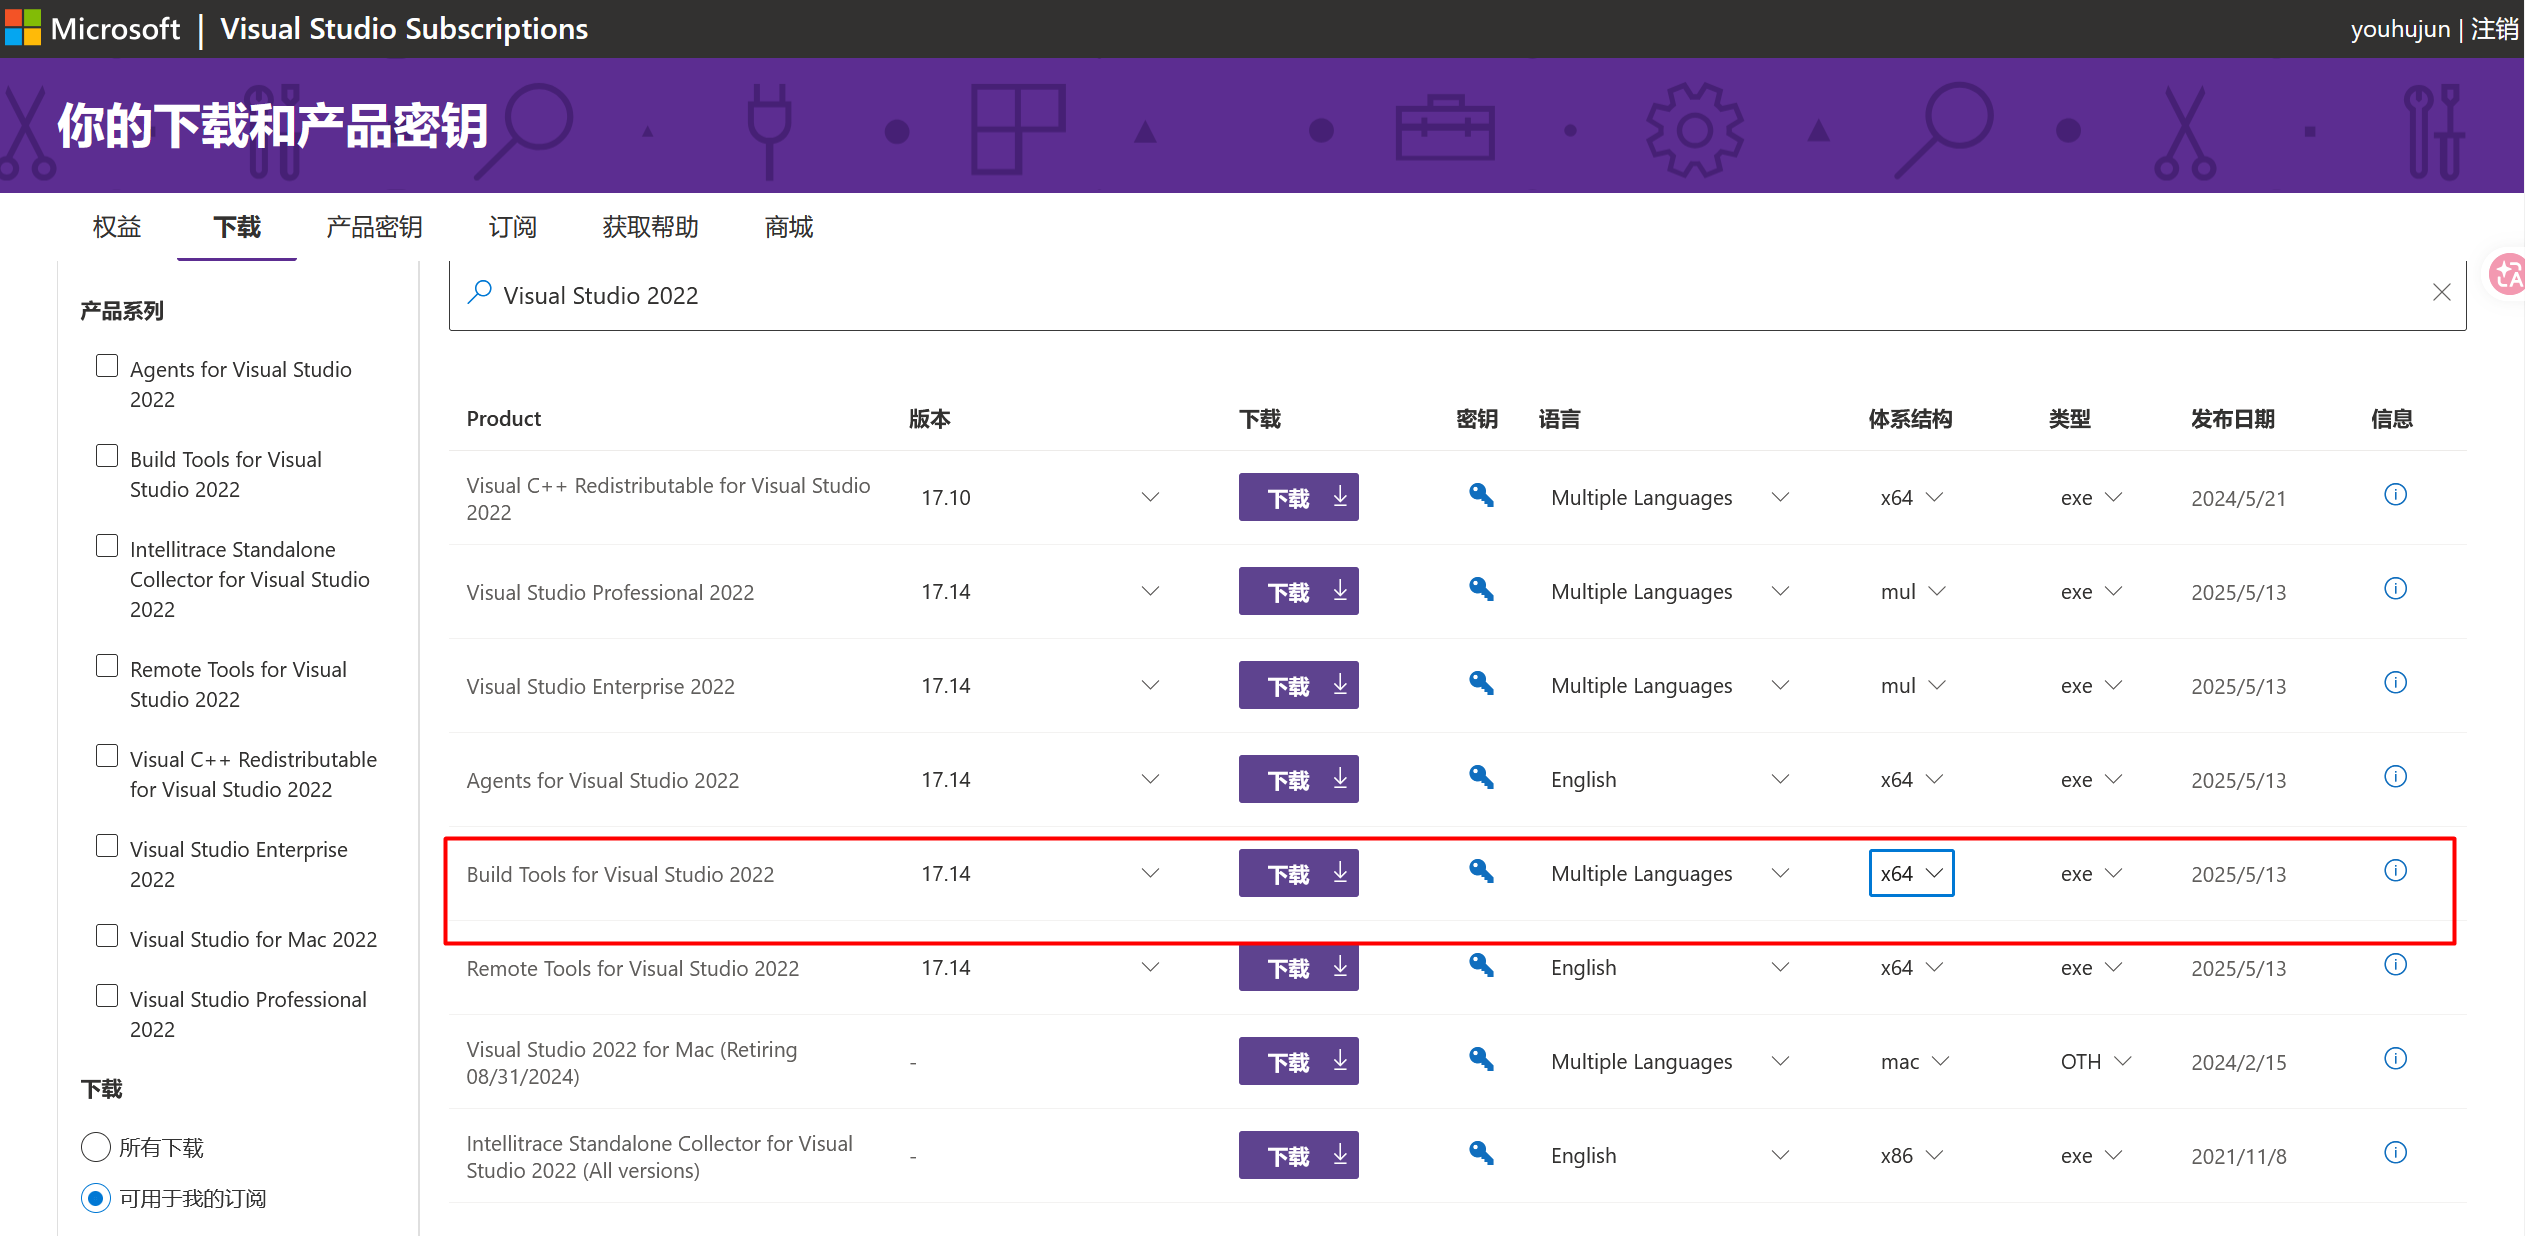Download Agents for Visual Studio 2022

[x=1298, y=779]
